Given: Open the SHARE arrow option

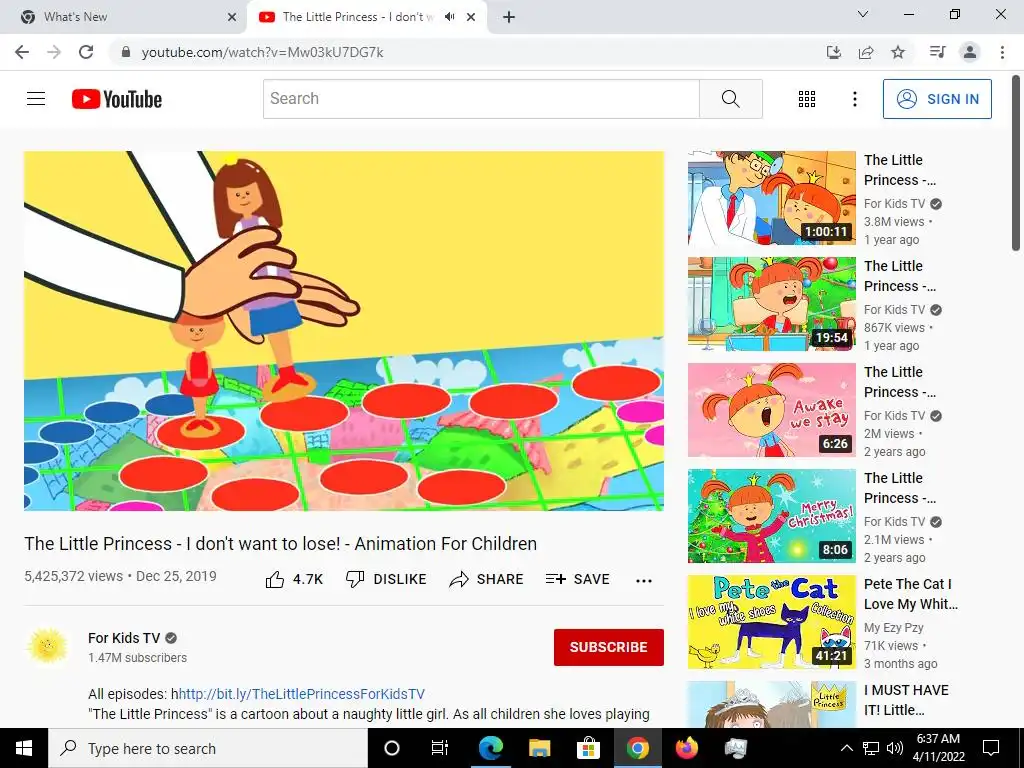Looking at the screenshot, I should (x=487, y=579).
